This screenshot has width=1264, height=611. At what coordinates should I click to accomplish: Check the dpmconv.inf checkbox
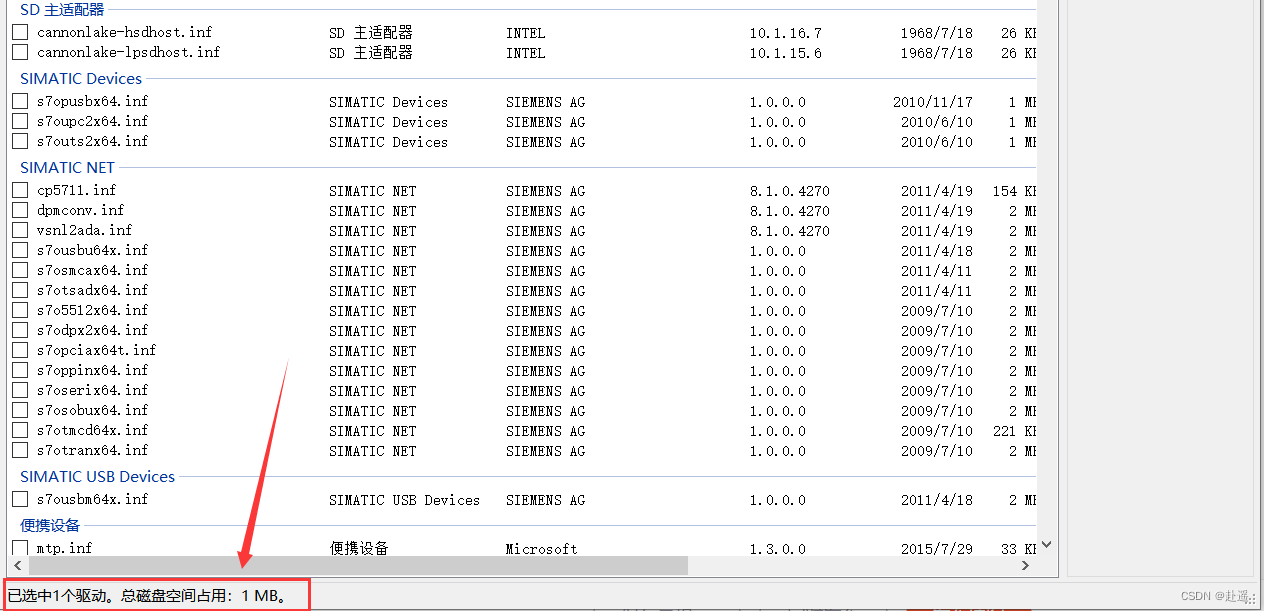(20, 210)
